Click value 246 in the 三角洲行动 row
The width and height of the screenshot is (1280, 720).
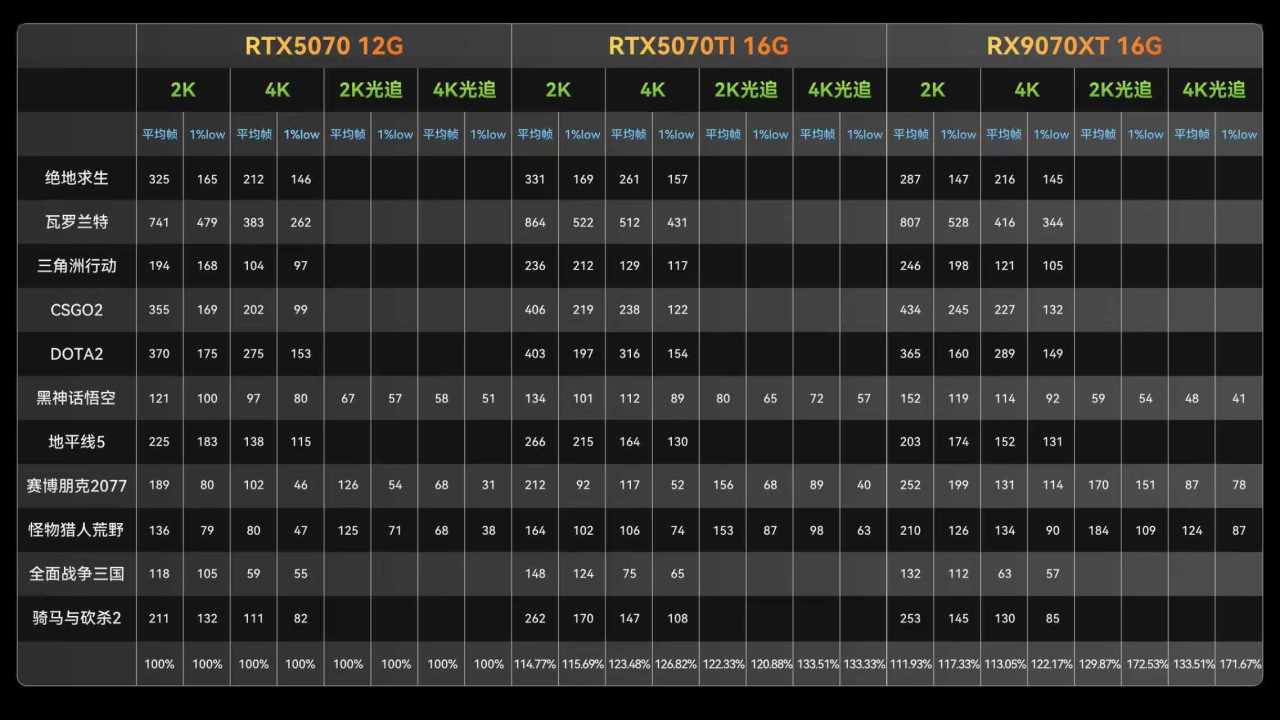(x=910, y=266)
